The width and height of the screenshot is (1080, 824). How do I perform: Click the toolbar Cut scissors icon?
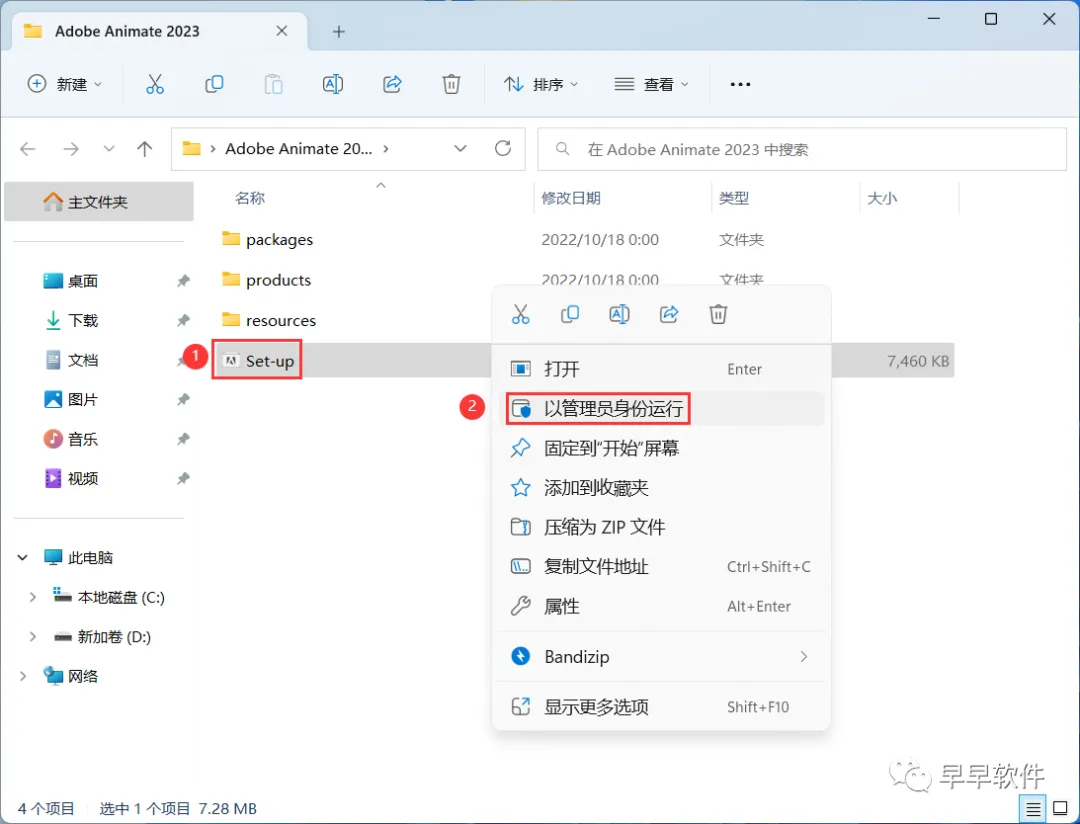[155, 84]
